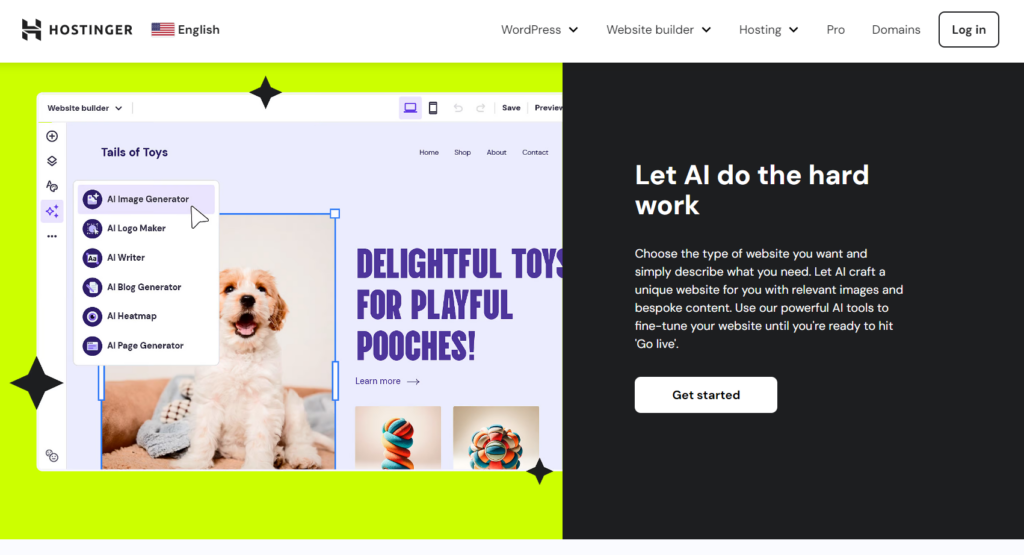This screenshot has width=1024, height=555.
Task: Expand the Hosting dropdown menu
Action: 769,29
